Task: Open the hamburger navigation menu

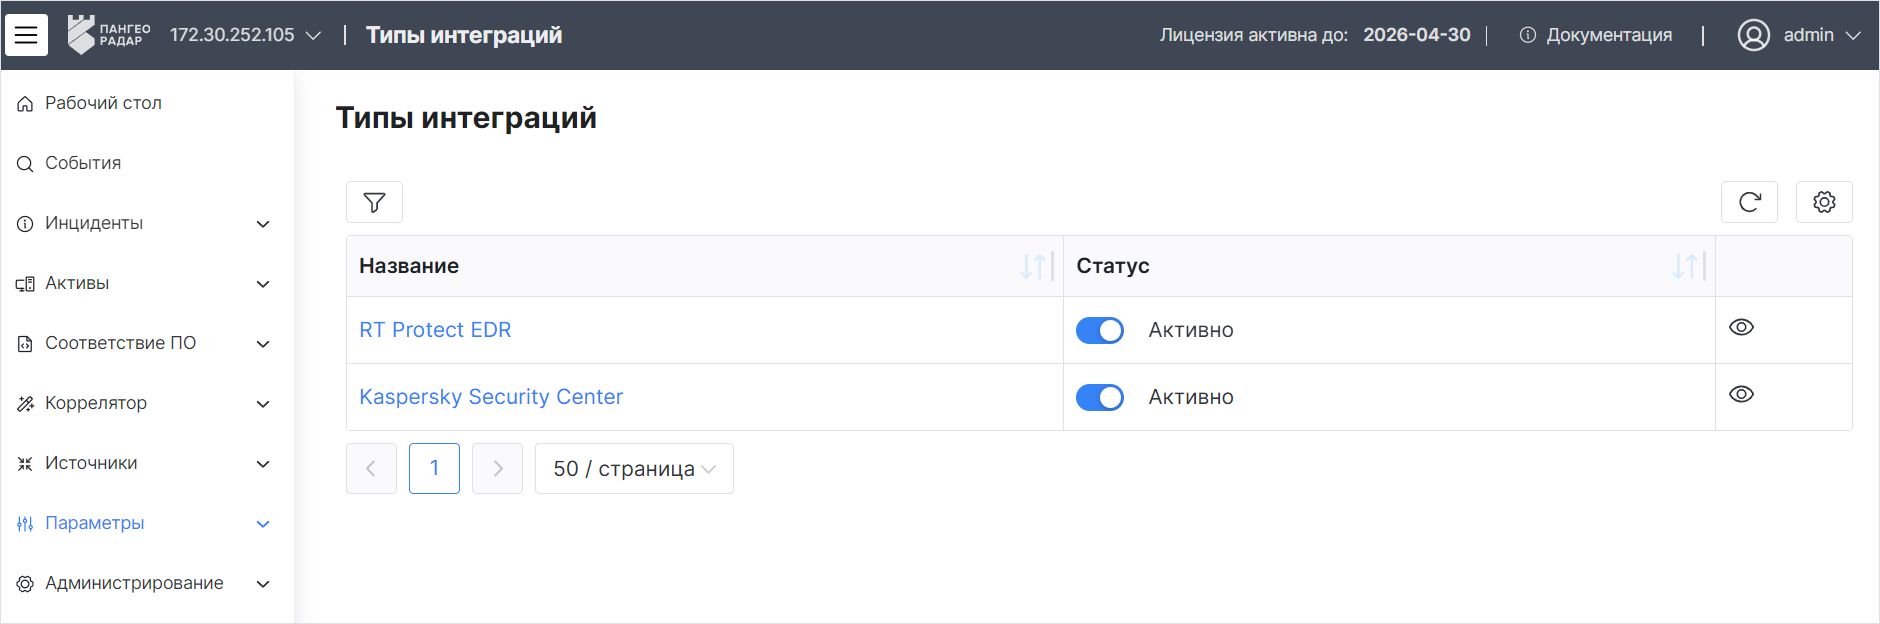Action: click(26, 35)
